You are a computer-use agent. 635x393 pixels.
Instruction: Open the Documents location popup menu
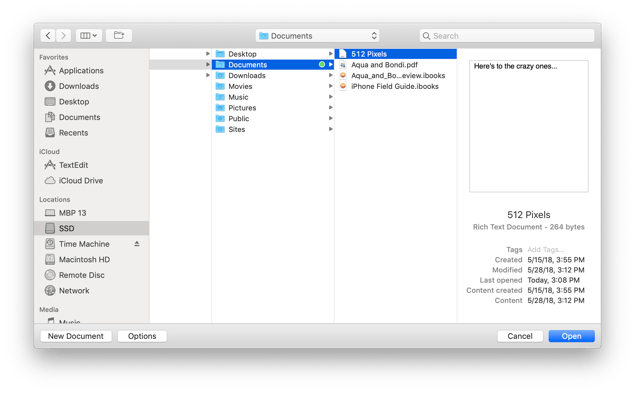(318, 36)
